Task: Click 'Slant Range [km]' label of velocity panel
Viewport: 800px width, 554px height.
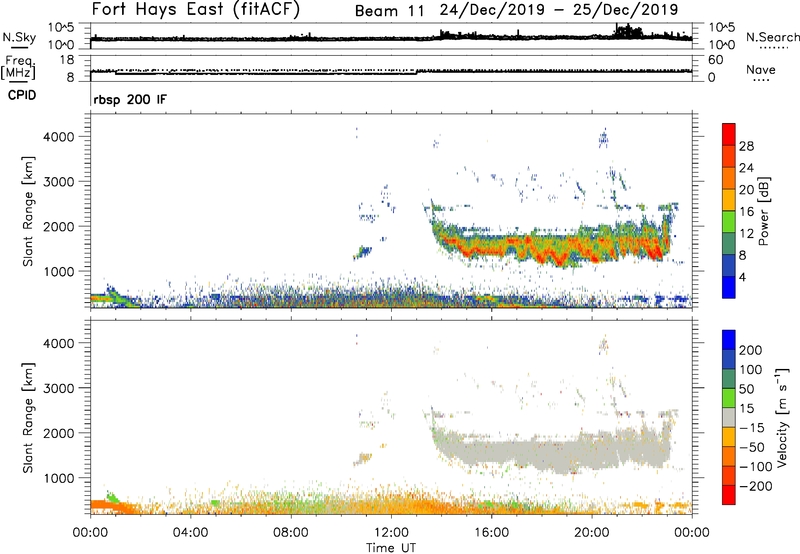Action: tap(28, 417)
